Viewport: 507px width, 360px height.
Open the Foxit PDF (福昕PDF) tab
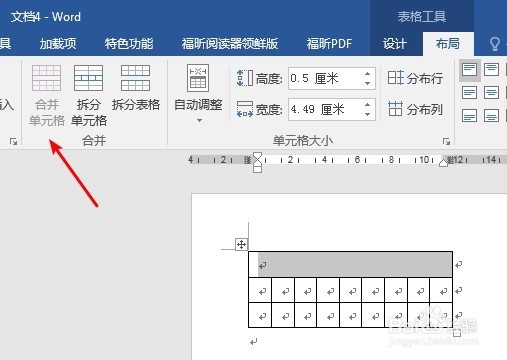click(329, 44)
